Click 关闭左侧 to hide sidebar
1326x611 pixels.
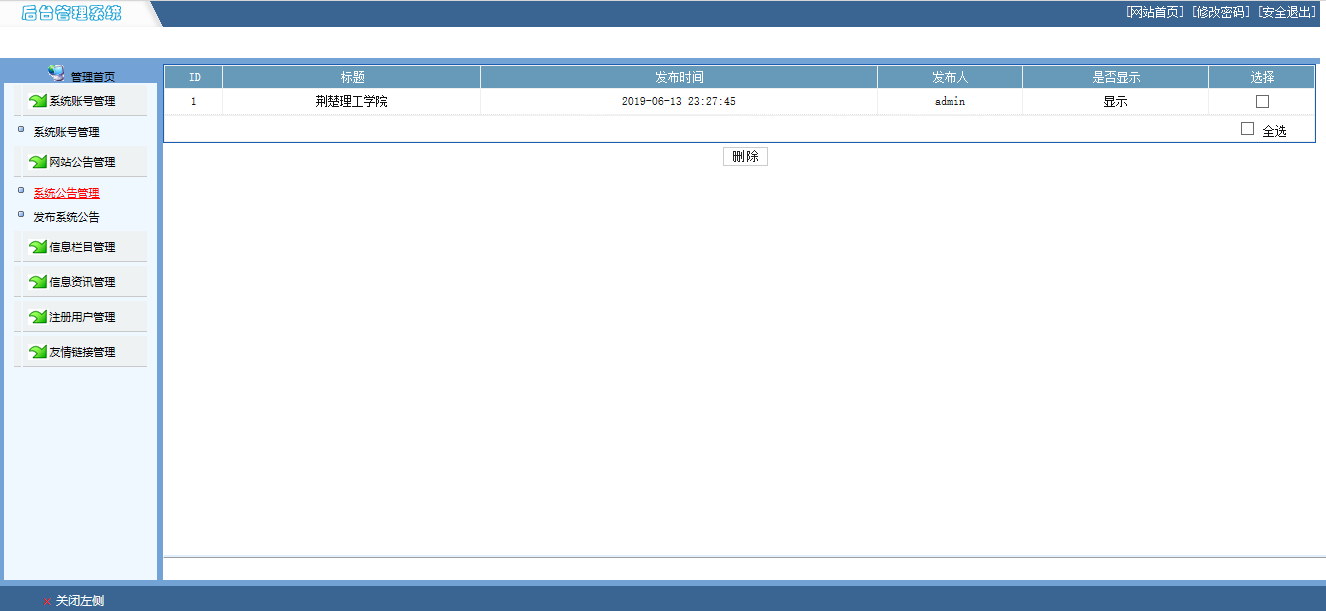pos(80,601)
